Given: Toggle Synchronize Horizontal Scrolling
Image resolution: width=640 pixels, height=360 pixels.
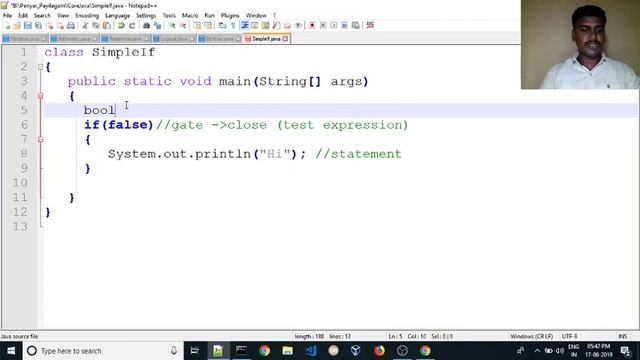Looking at the screenshot, I should point(208,25).
